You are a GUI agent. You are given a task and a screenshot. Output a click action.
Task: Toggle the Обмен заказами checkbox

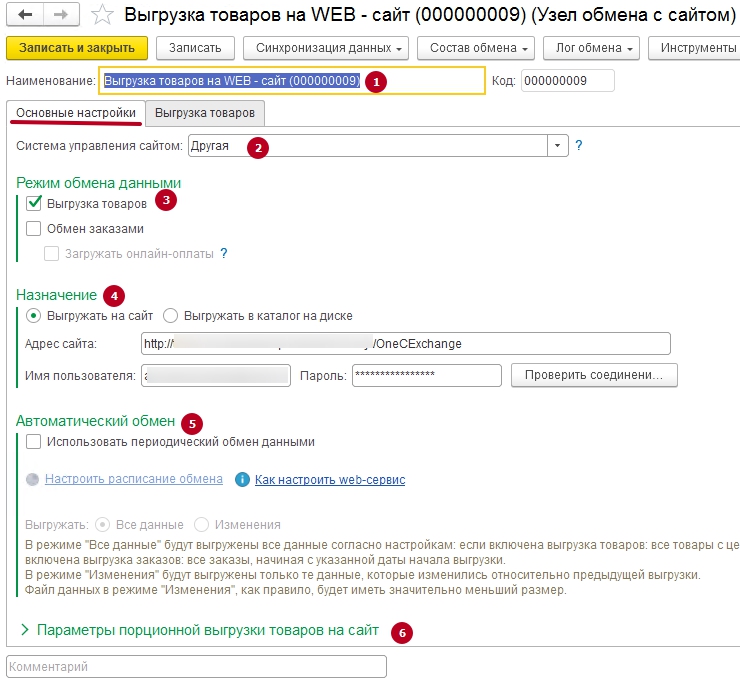click(x=35, y=229)
